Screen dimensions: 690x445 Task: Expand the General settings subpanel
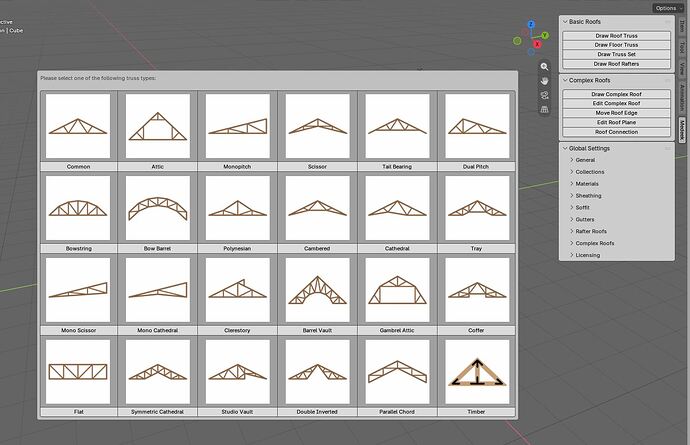point(572,160)
